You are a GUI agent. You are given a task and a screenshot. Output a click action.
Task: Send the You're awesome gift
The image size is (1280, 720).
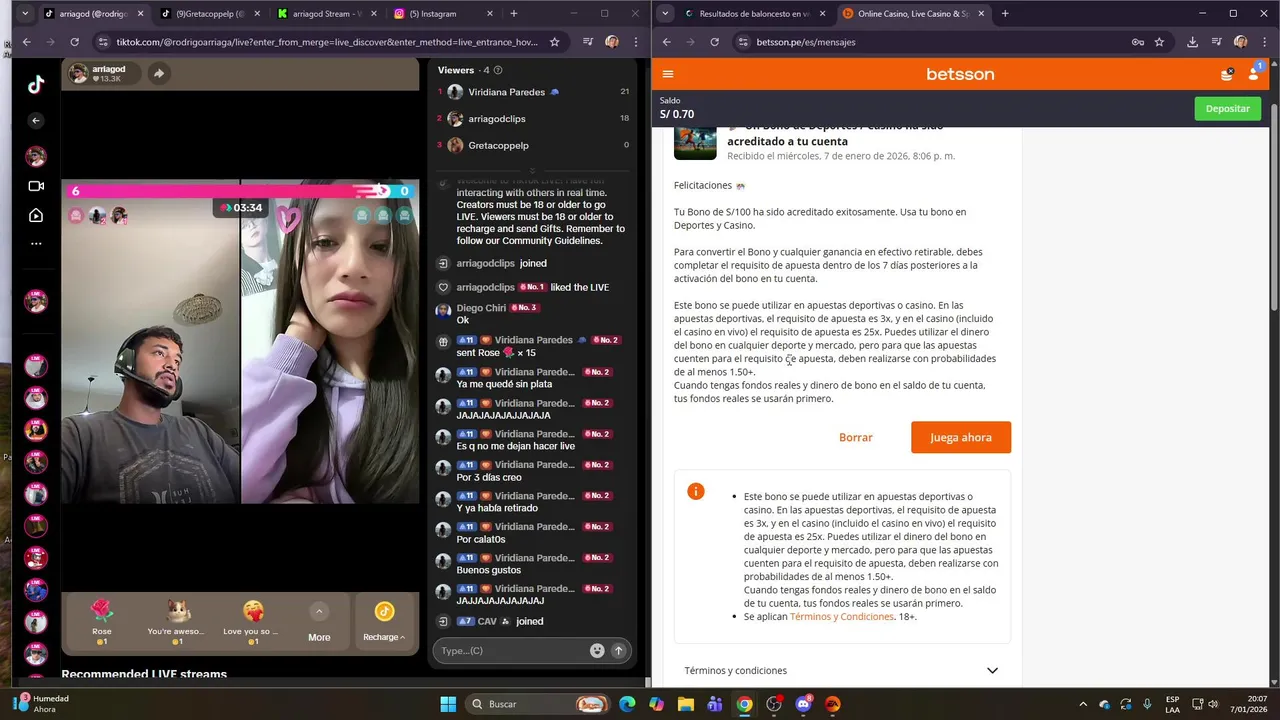[x=176, y=620]
